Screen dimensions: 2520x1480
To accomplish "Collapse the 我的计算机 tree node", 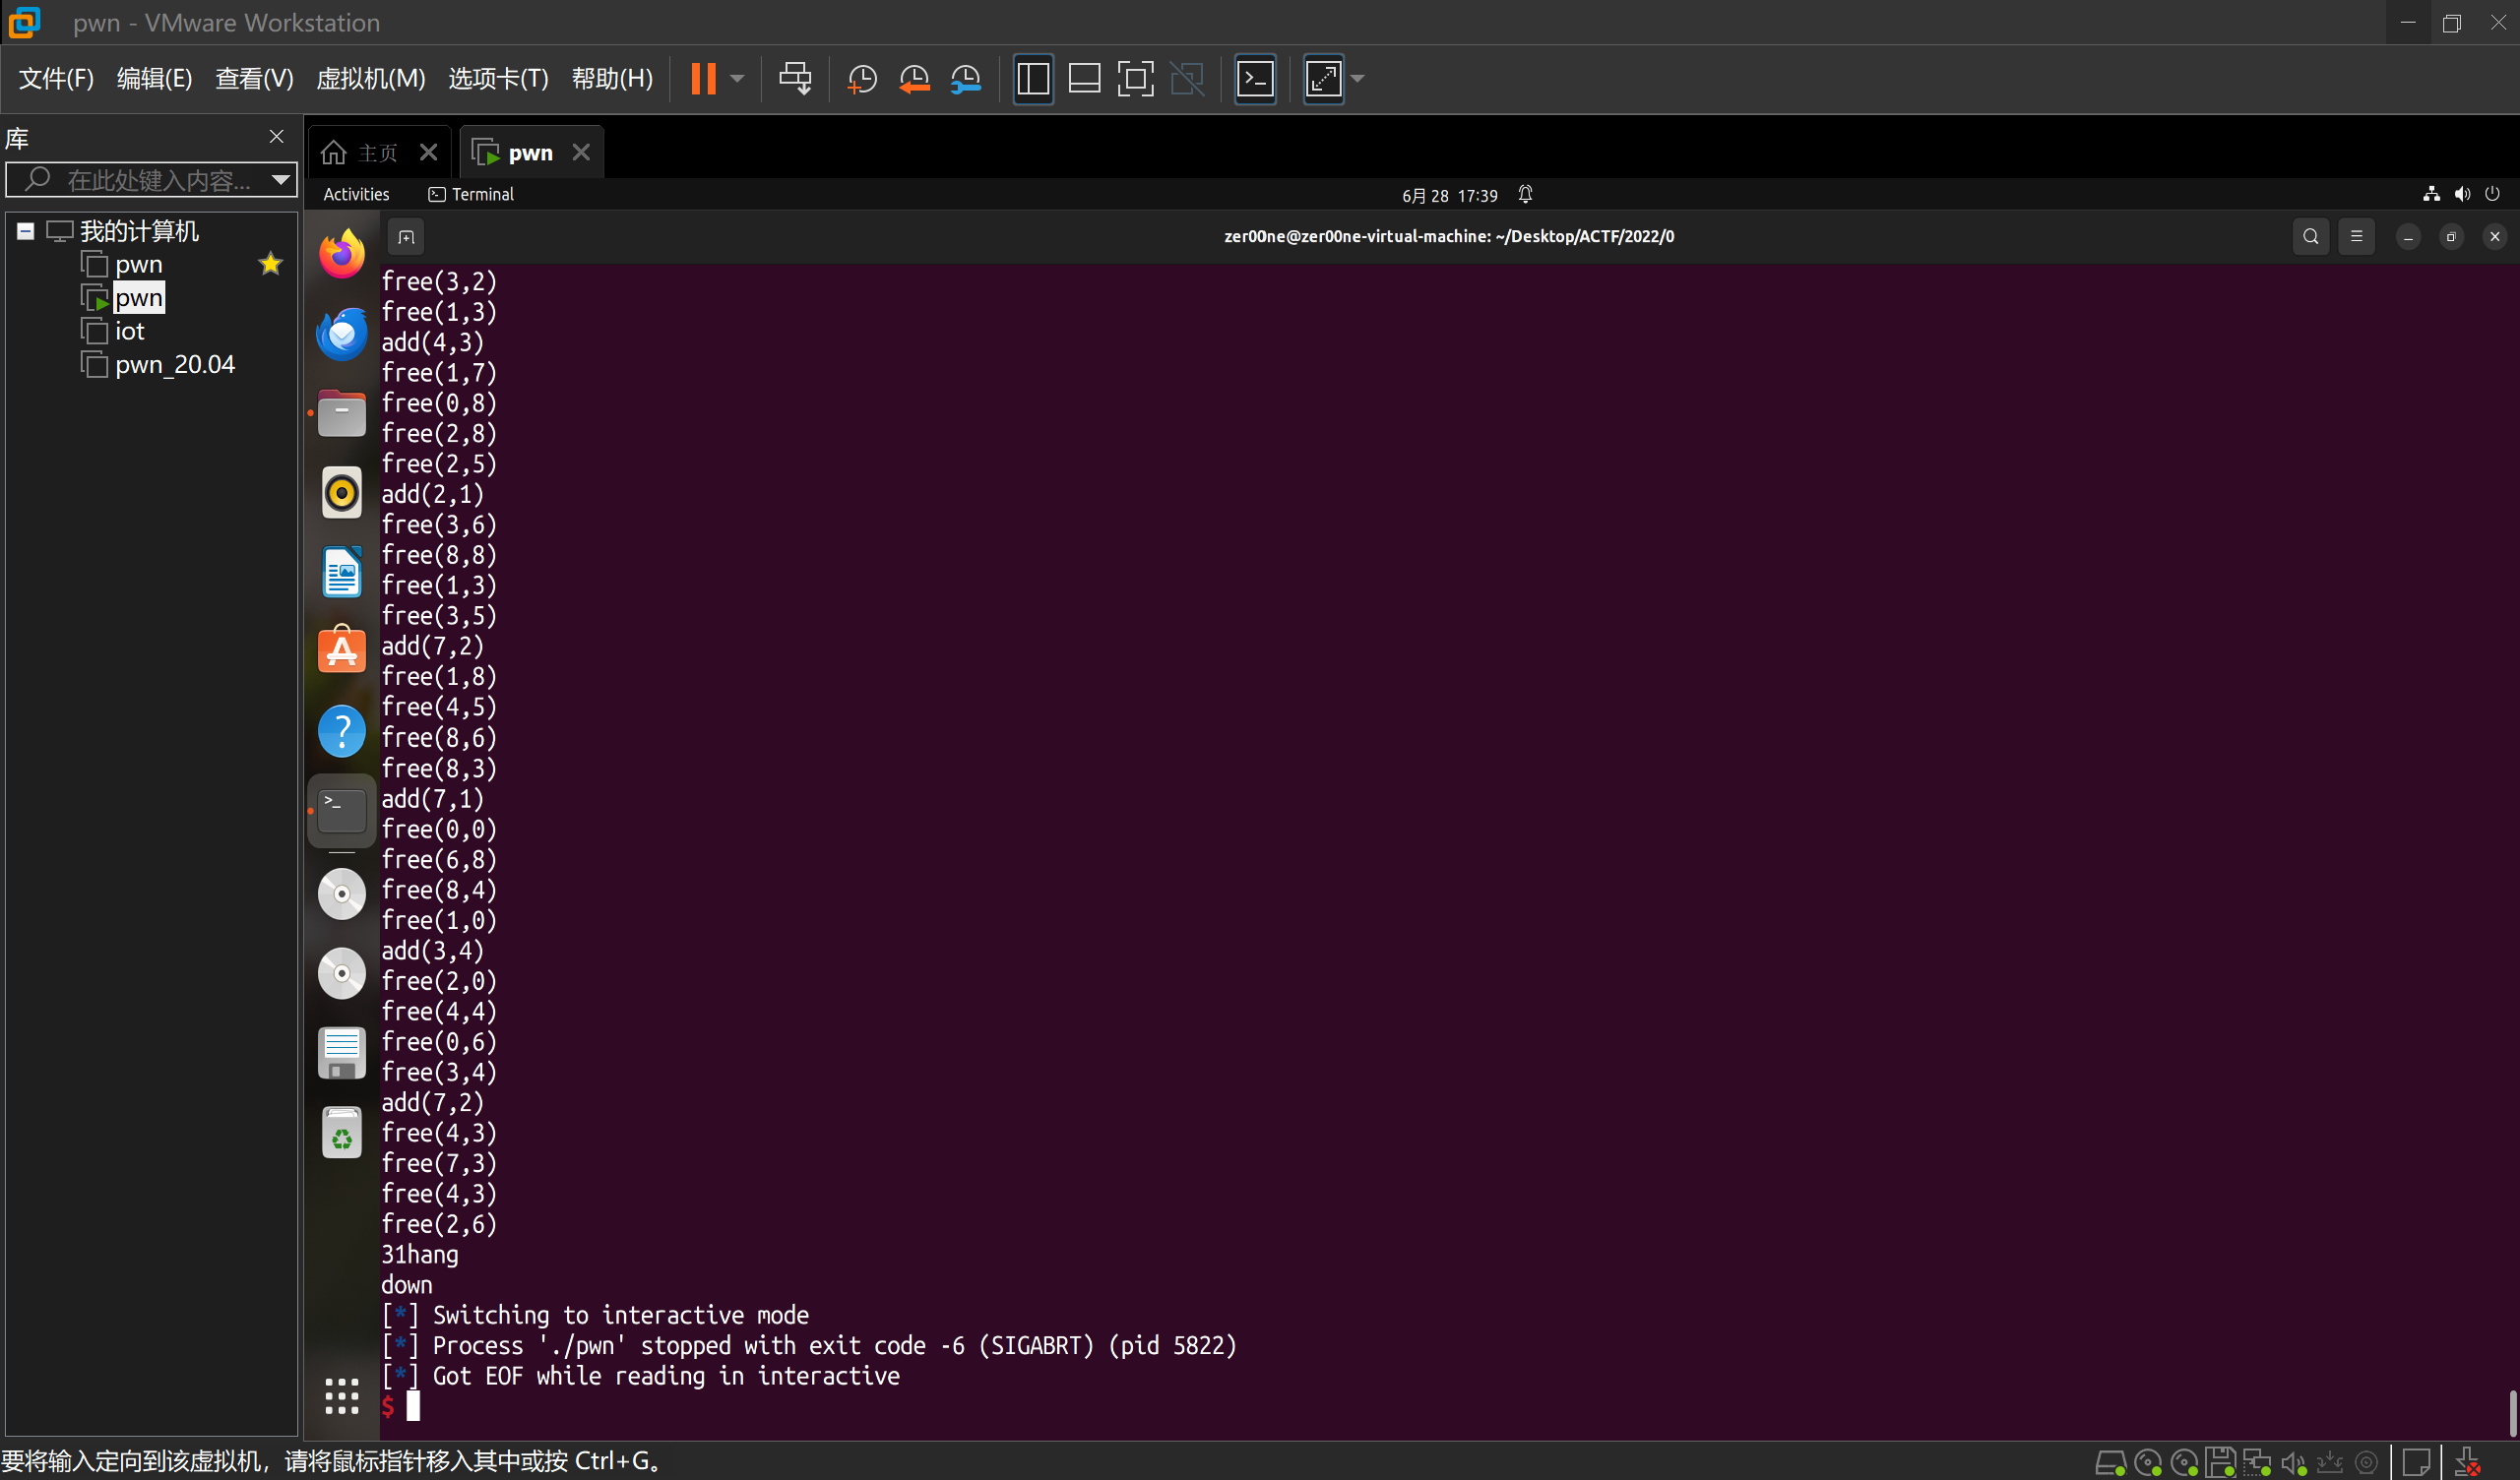I will (x=26, y=231).
